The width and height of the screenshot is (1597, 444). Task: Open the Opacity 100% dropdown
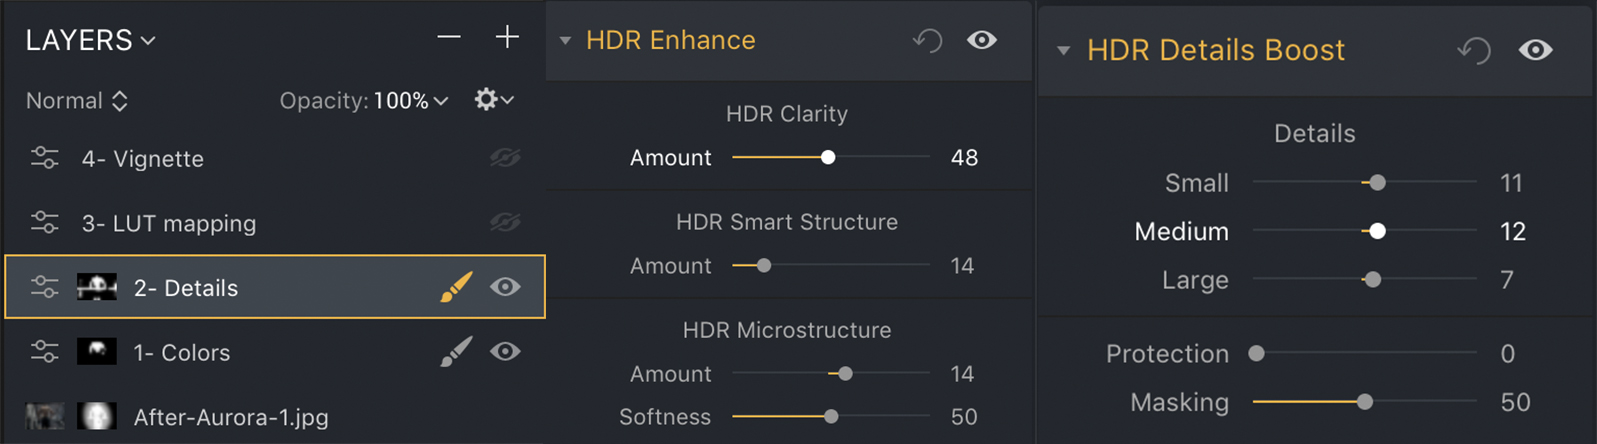point(411,101)
